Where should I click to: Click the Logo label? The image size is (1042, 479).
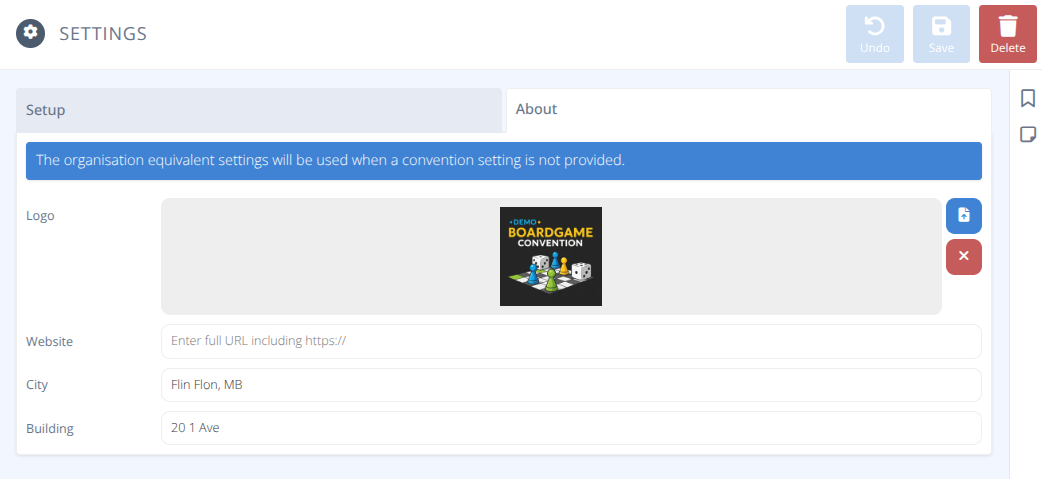[40, 216]
